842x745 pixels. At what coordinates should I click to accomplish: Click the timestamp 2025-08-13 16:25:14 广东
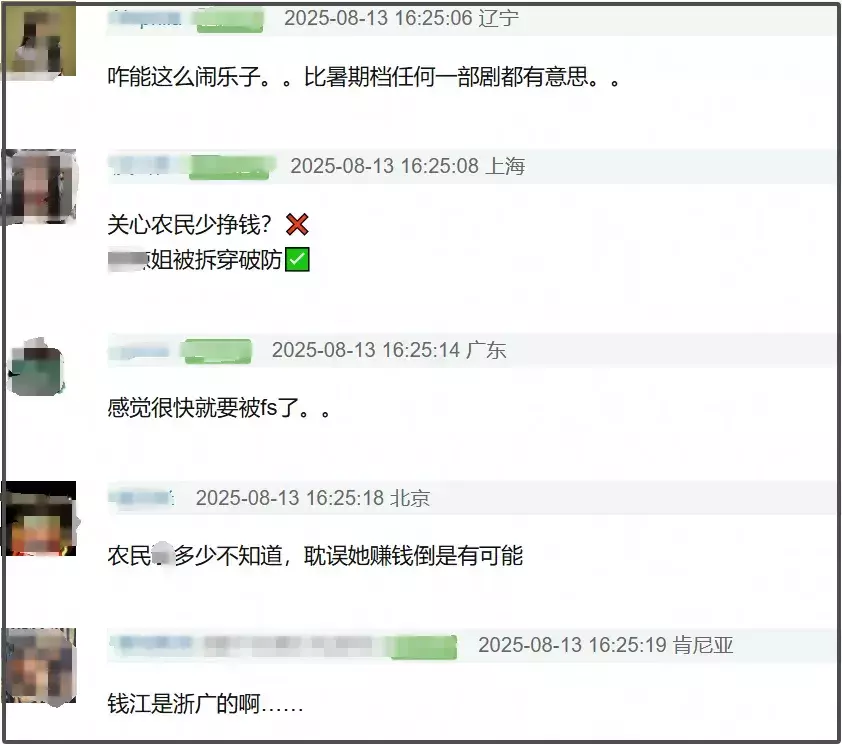[389, 350]
